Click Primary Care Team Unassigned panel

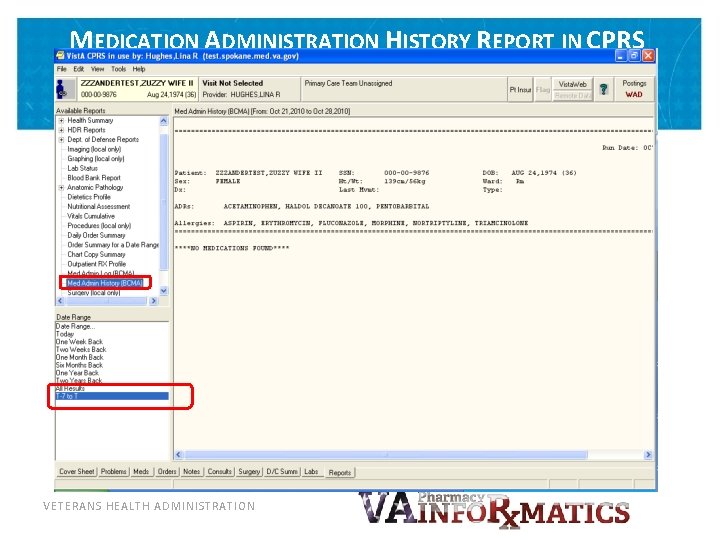(404, 89)
